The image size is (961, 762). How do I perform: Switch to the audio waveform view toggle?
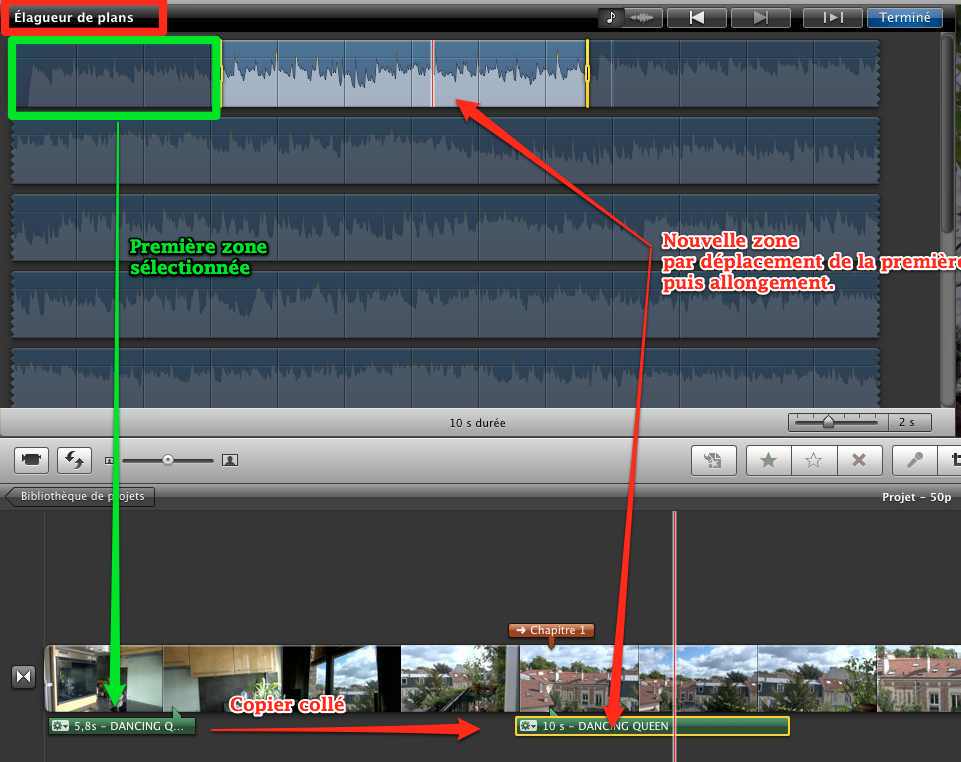639,17
